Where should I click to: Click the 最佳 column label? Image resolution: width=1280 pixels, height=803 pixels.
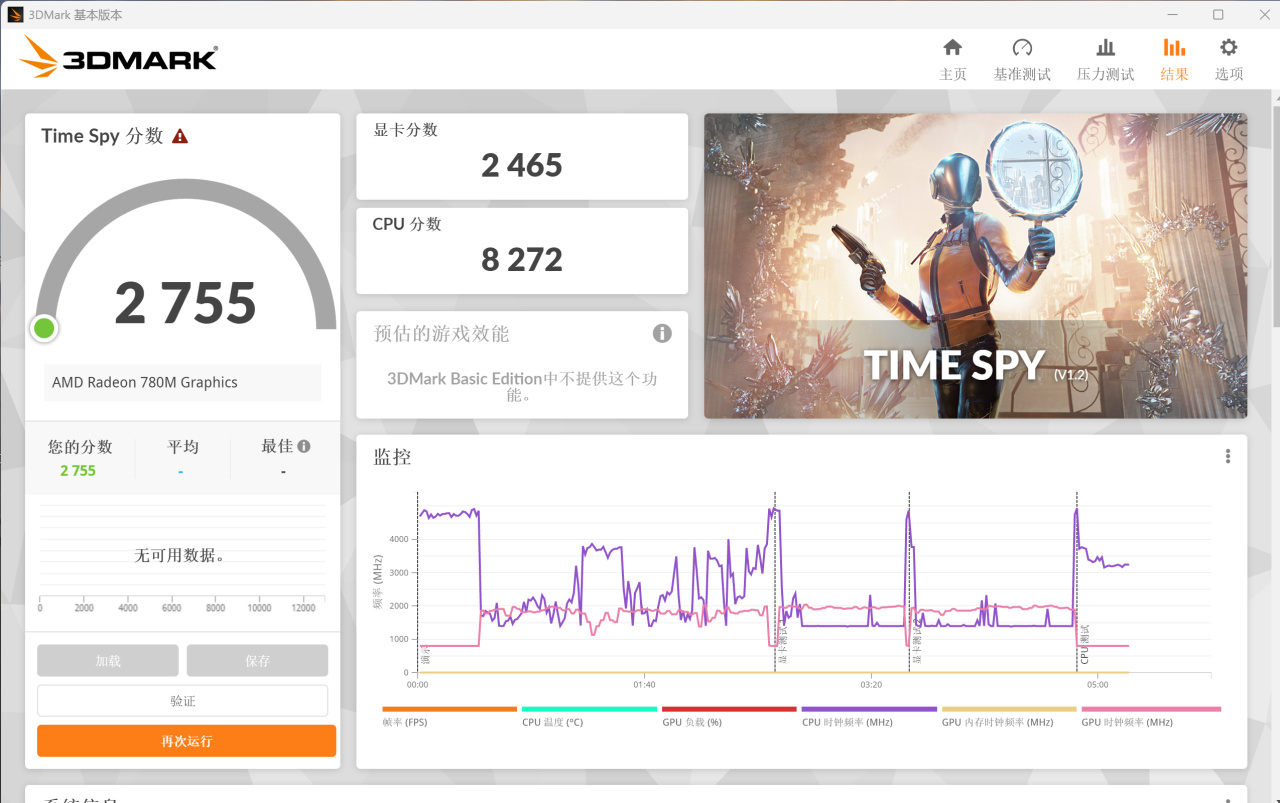277,446
